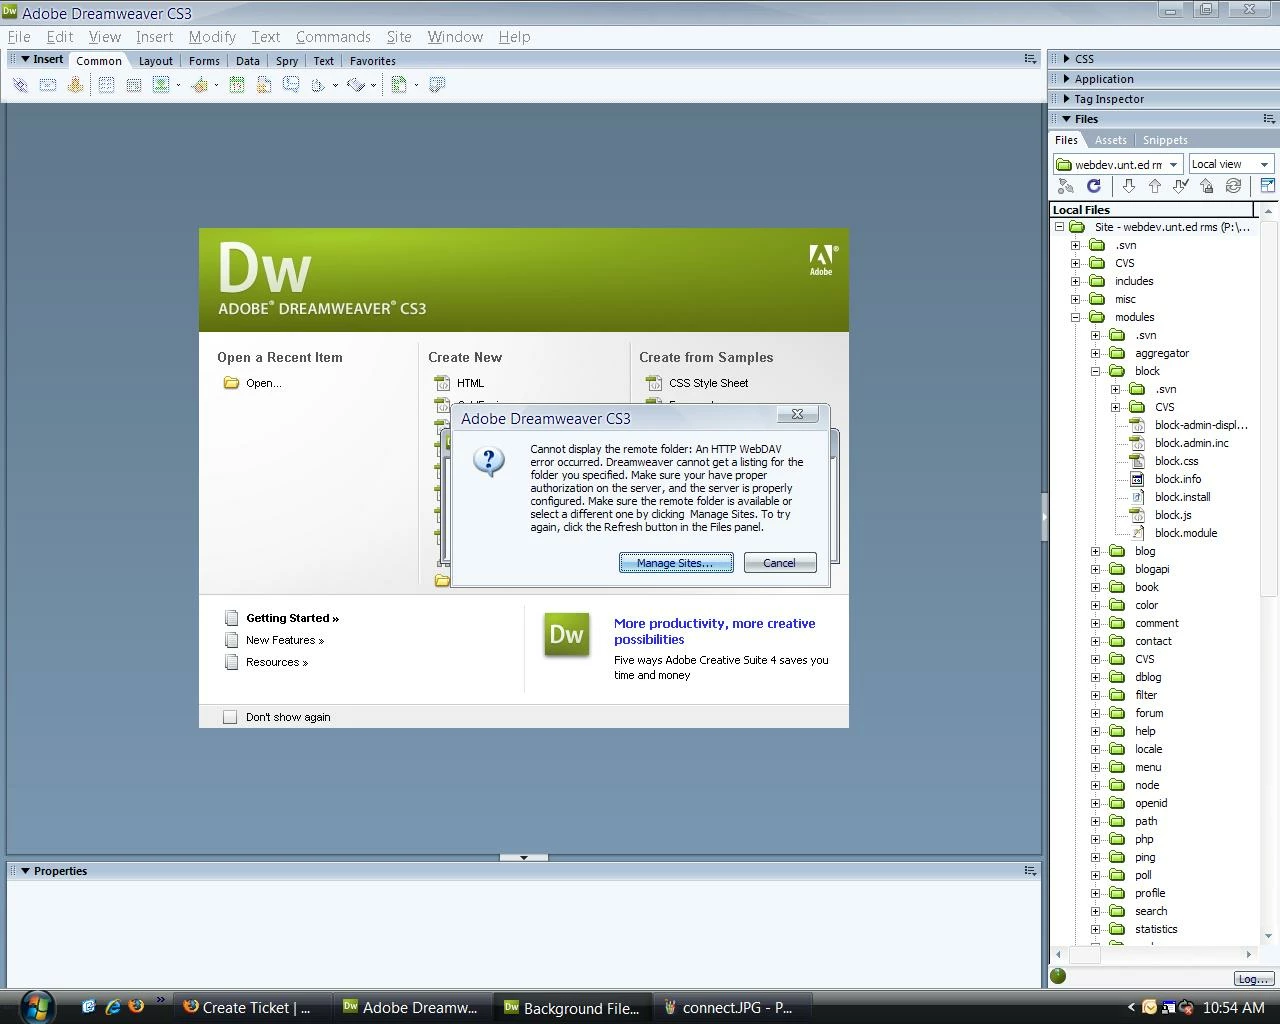Click the New Features link
This screenshot has width=1280, height=1024.
click(x=285, y=640)
